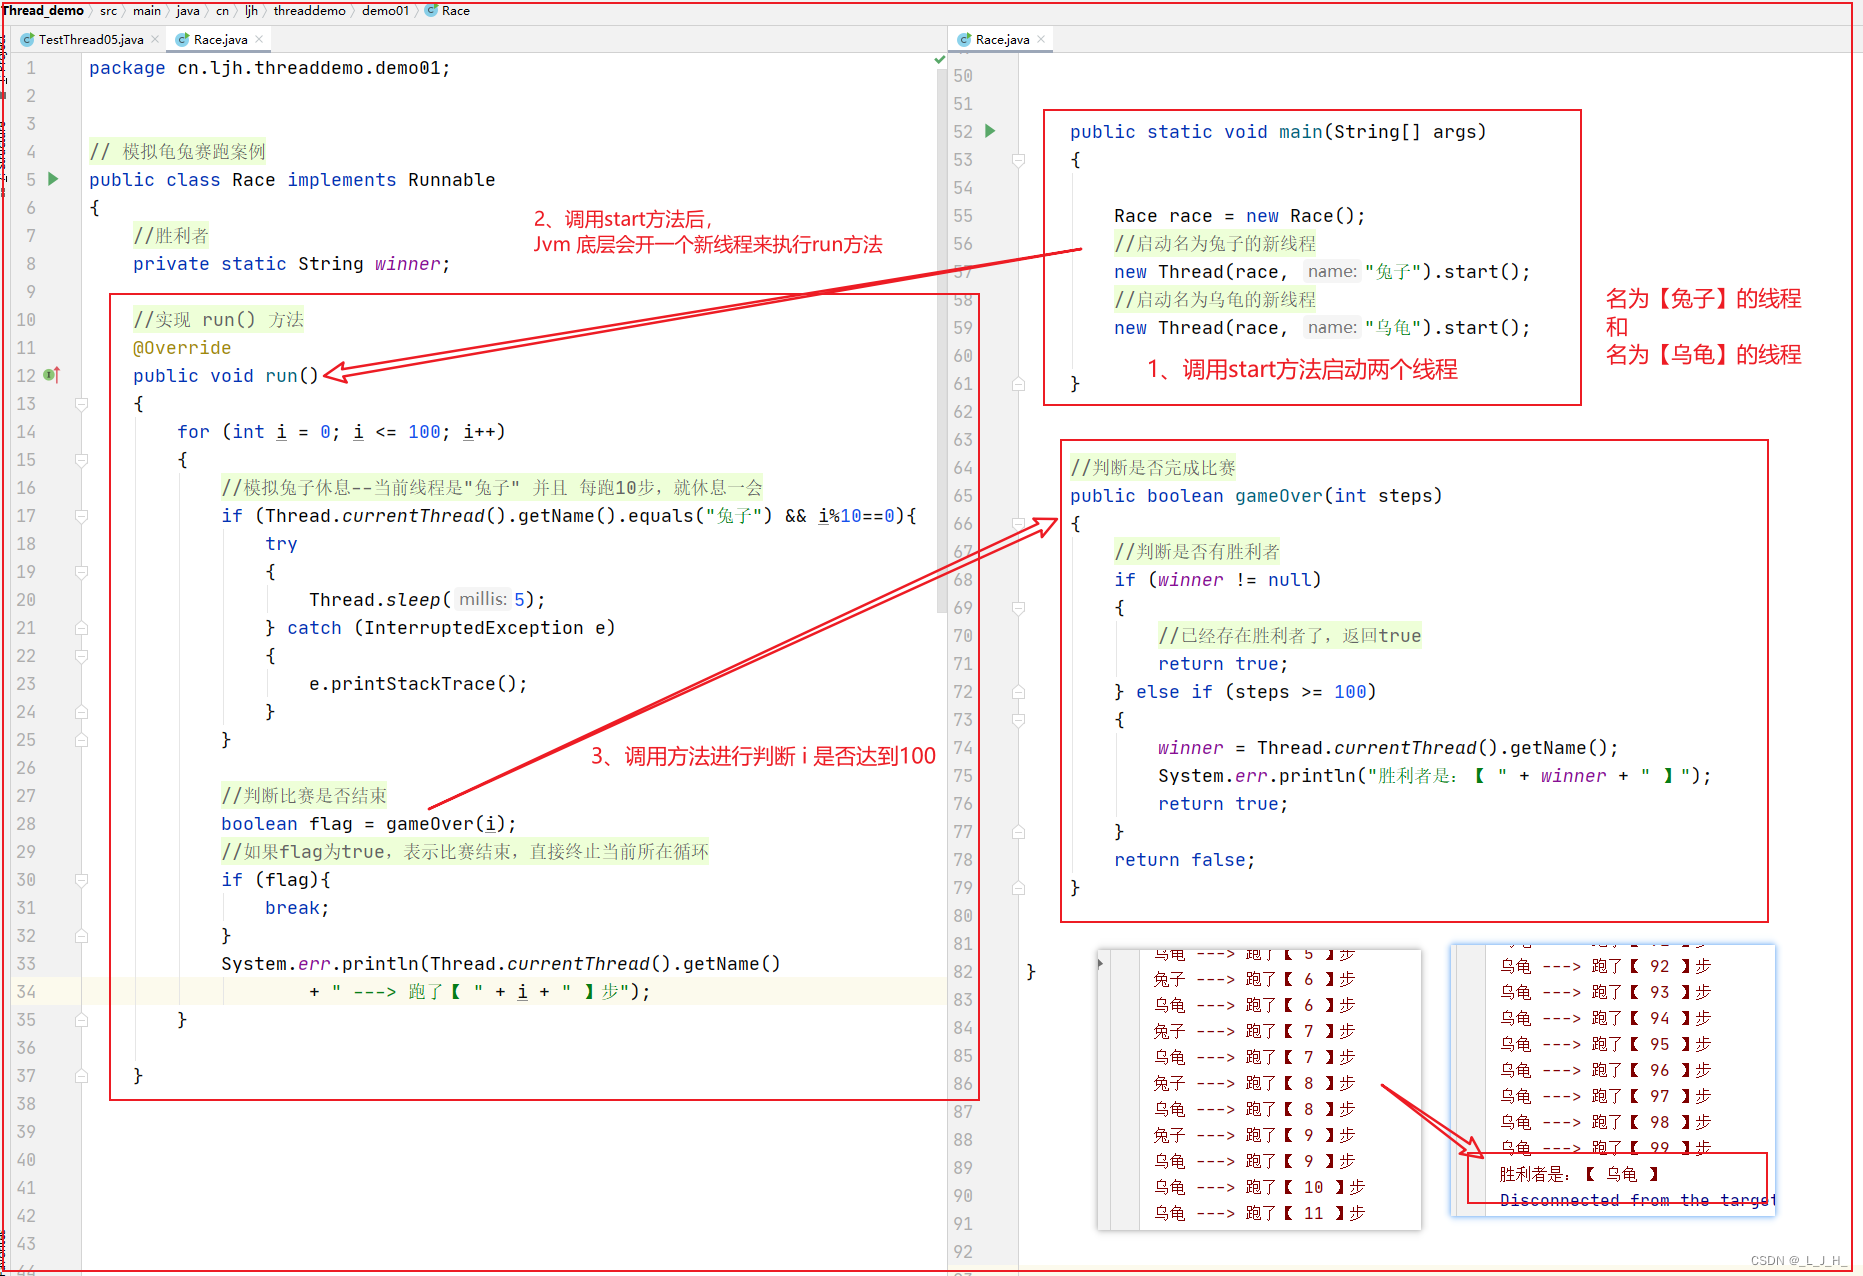Click console line '乌龟 ---> 跑了【 11 】步'
Image resolution: width=1863 pixels, height=1276 pixels.
coord(1259,1213)
